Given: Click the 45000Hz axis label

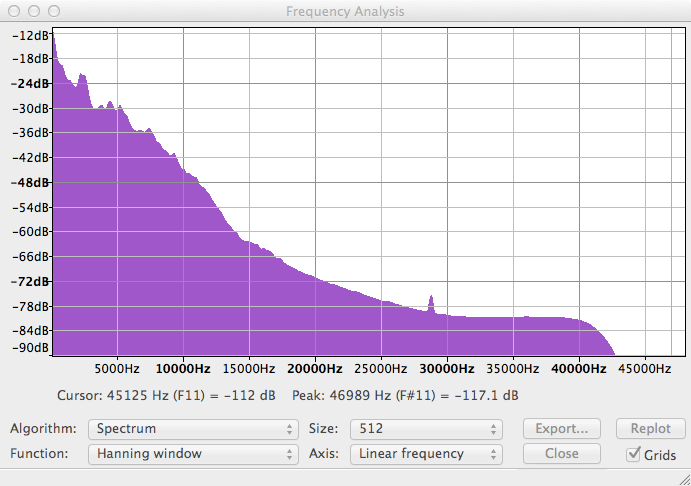Looking at the screenshot, I should click(x=644, y=369).
